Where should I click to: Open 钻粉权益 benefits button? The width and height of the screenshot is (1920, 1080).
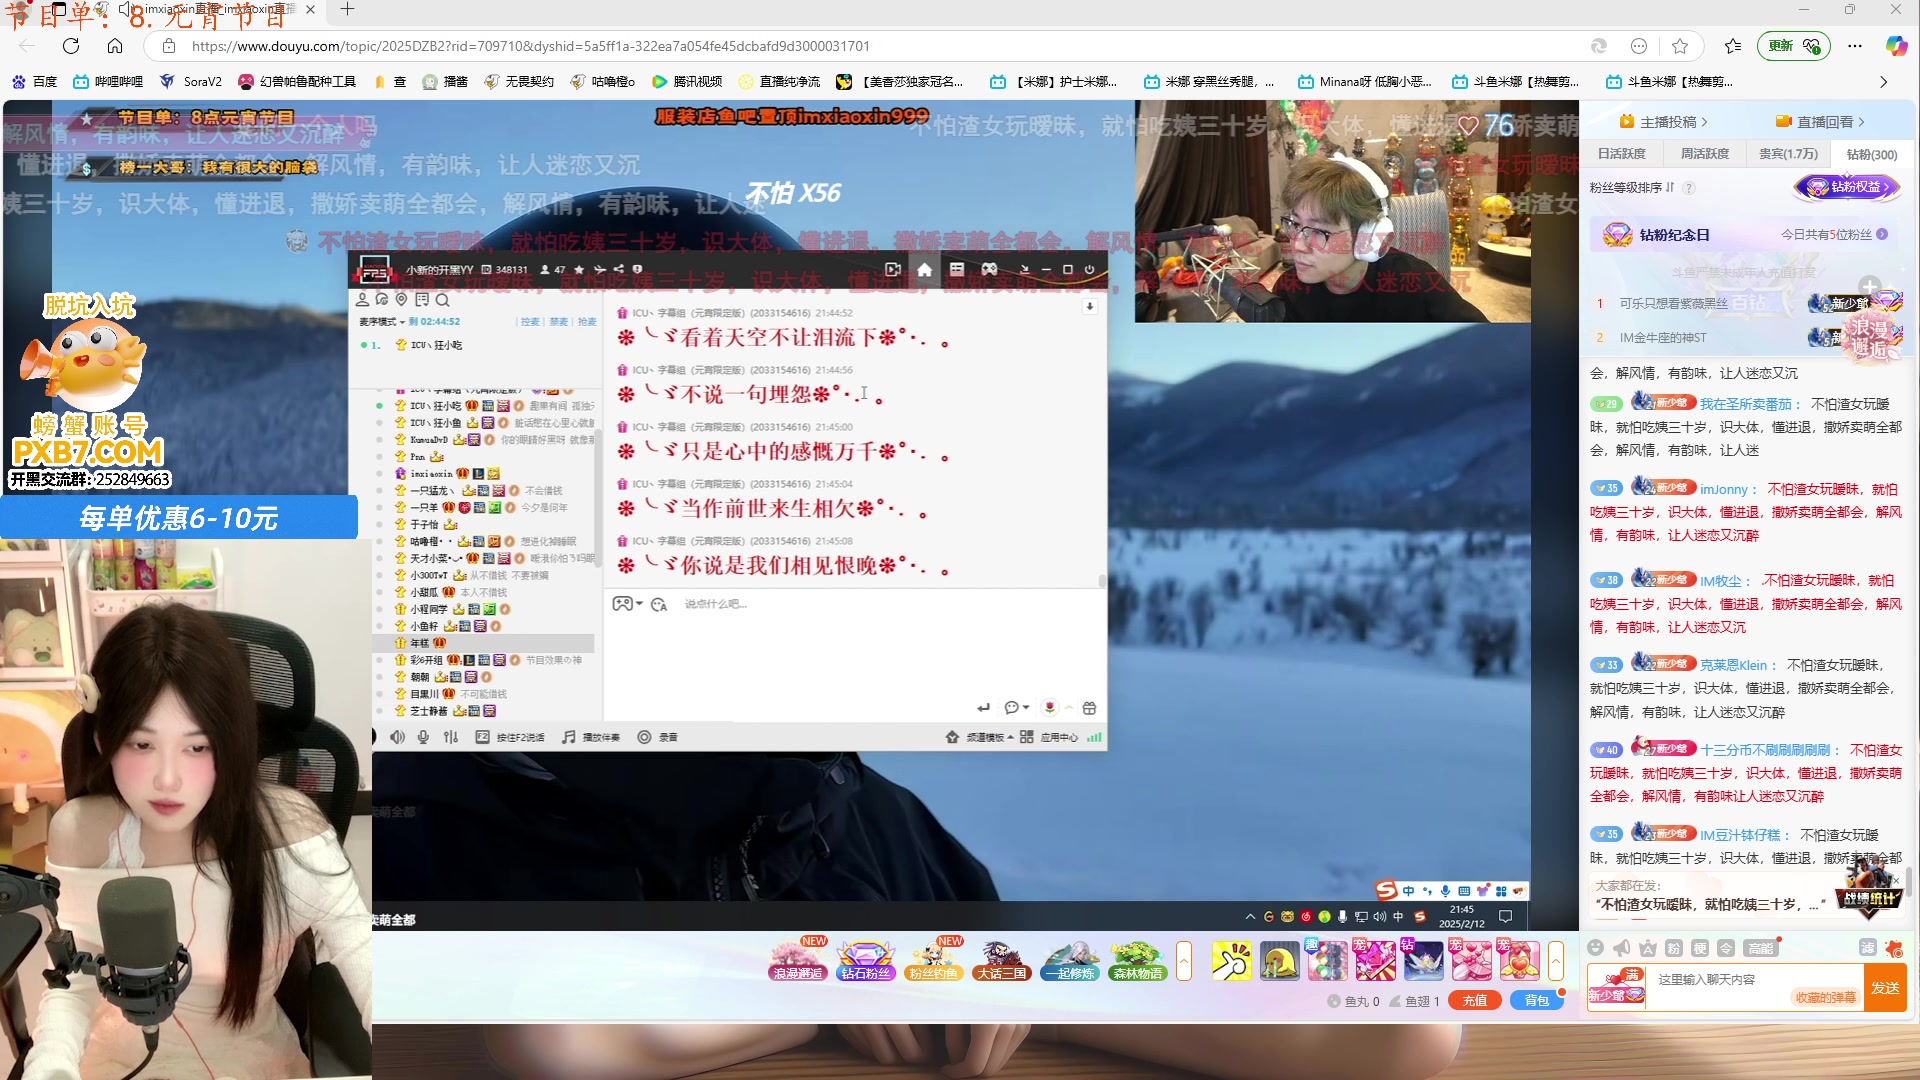pos(1846,187)
